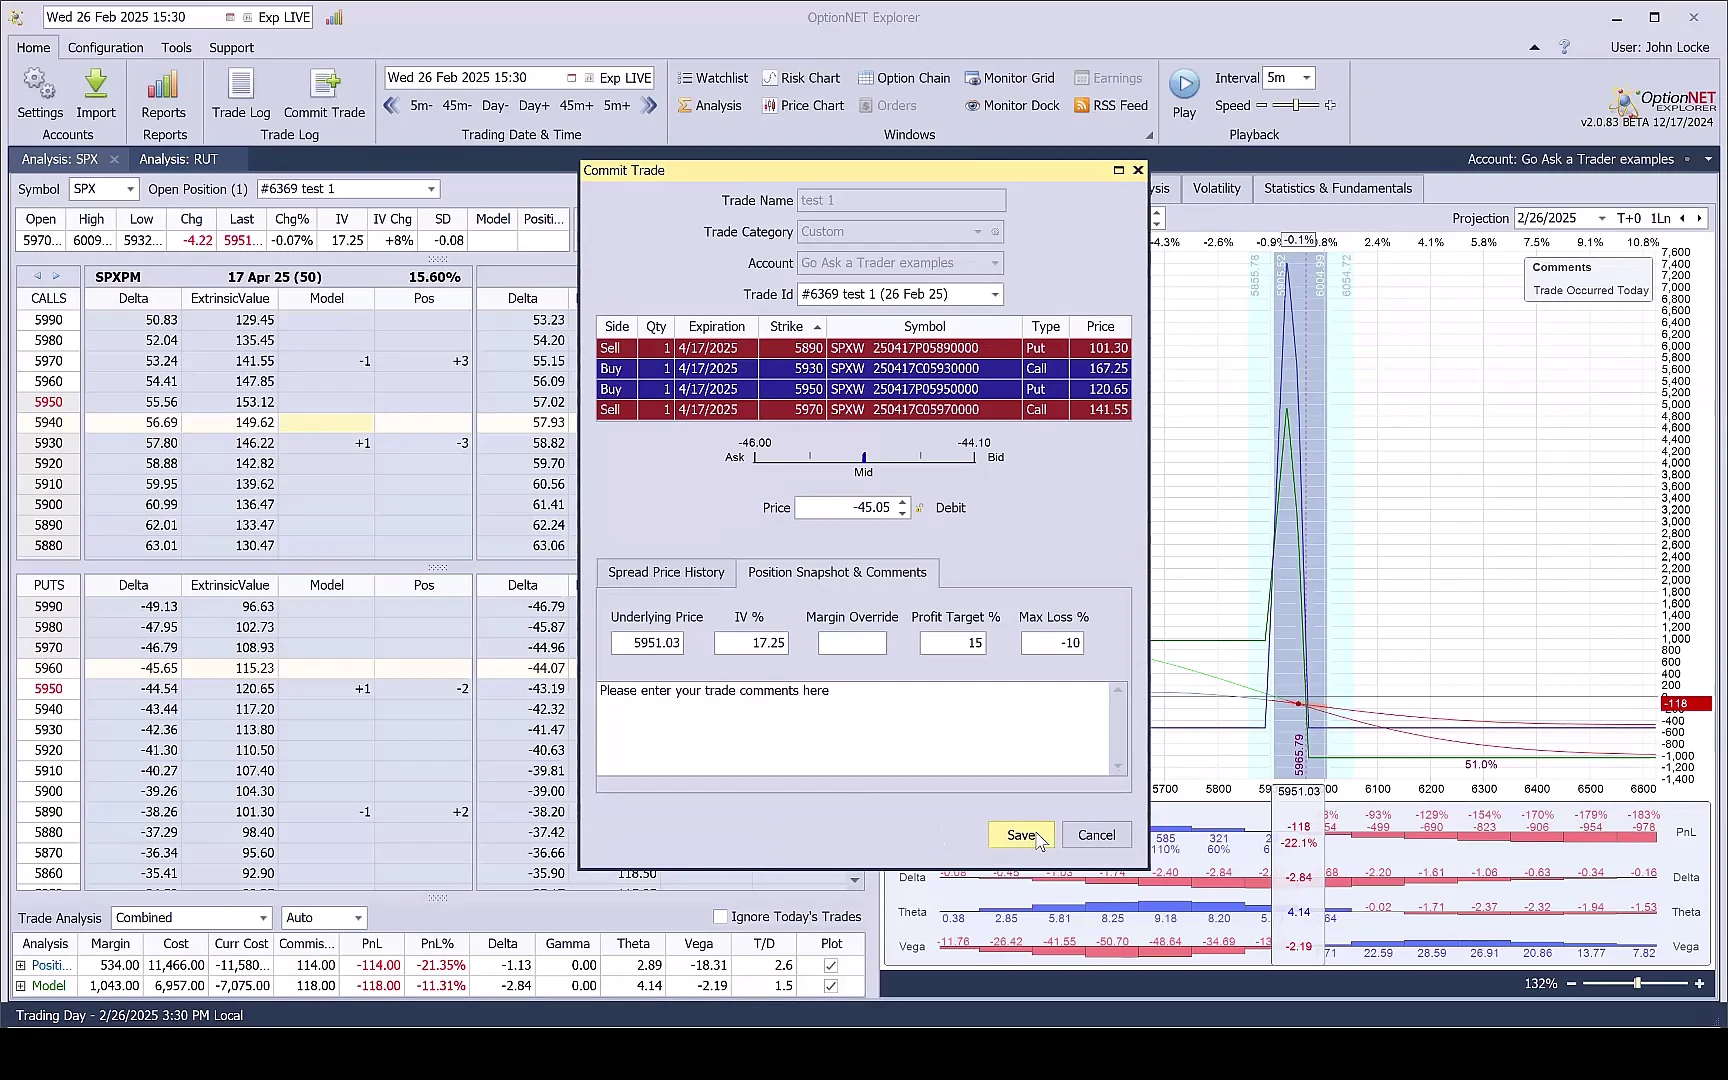Viewport: 1728px width, 1080px height.
Task: Open the Auto dropdown in Trade Analysis
Action: pos(357,918)
